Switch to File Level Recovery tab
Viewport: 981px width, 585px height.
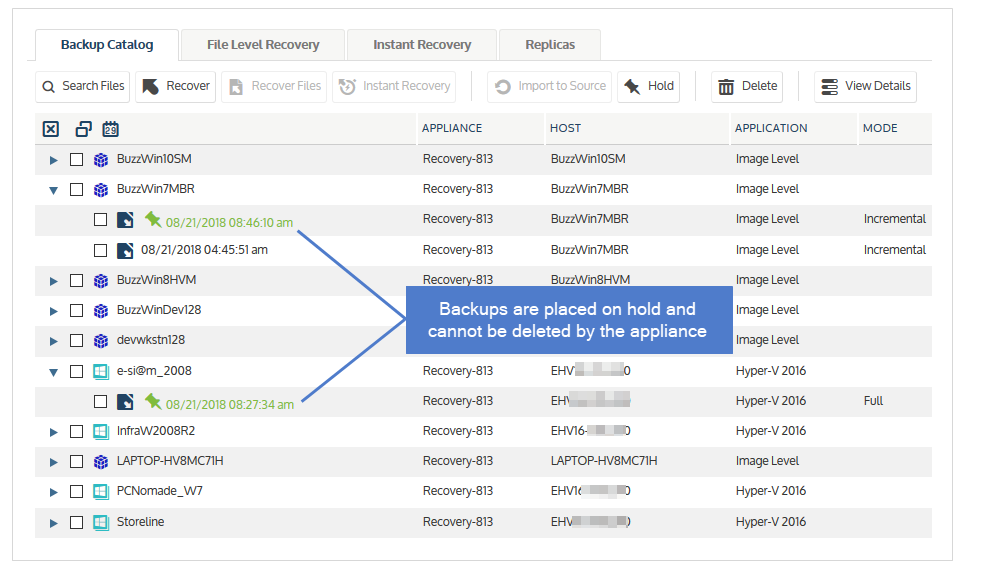click(263, 45)
